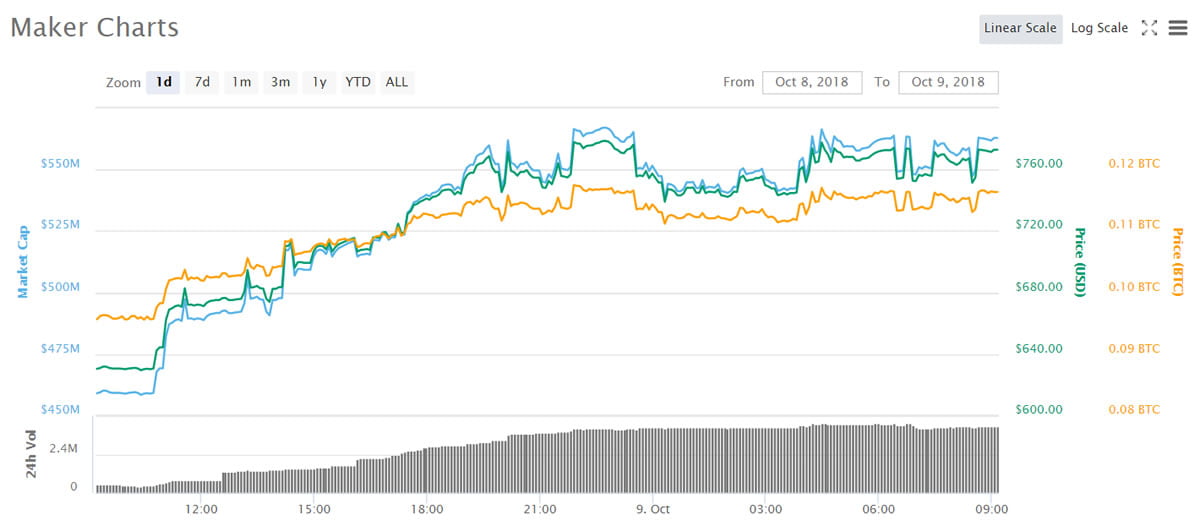Click the $600.00 price label
1200x532 pixels.
coord(1039,410)
